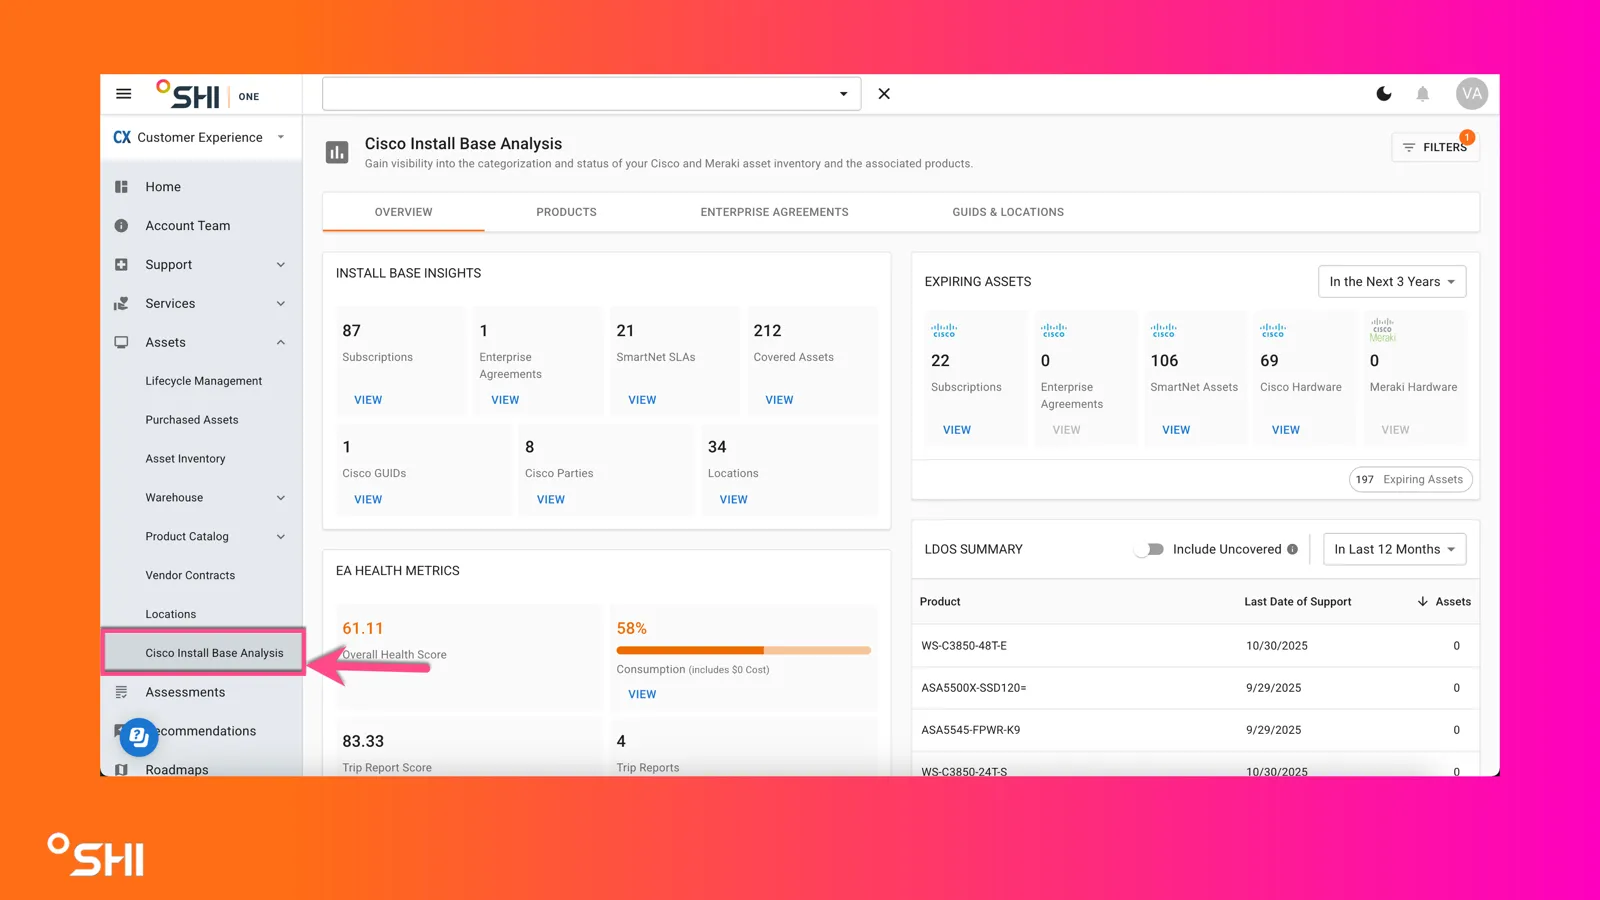Open Vendor Contracts in sidebar
The width and height of the screenshot is (1600, 900).
click(x=190, y=576)
